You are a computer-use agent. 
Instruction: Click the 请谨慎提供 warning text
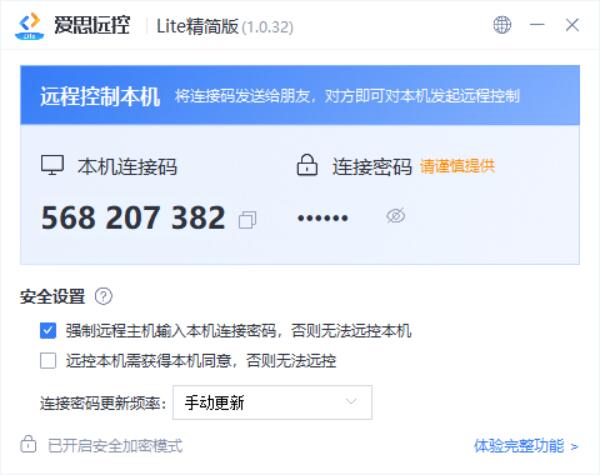[x=458, y=166]
